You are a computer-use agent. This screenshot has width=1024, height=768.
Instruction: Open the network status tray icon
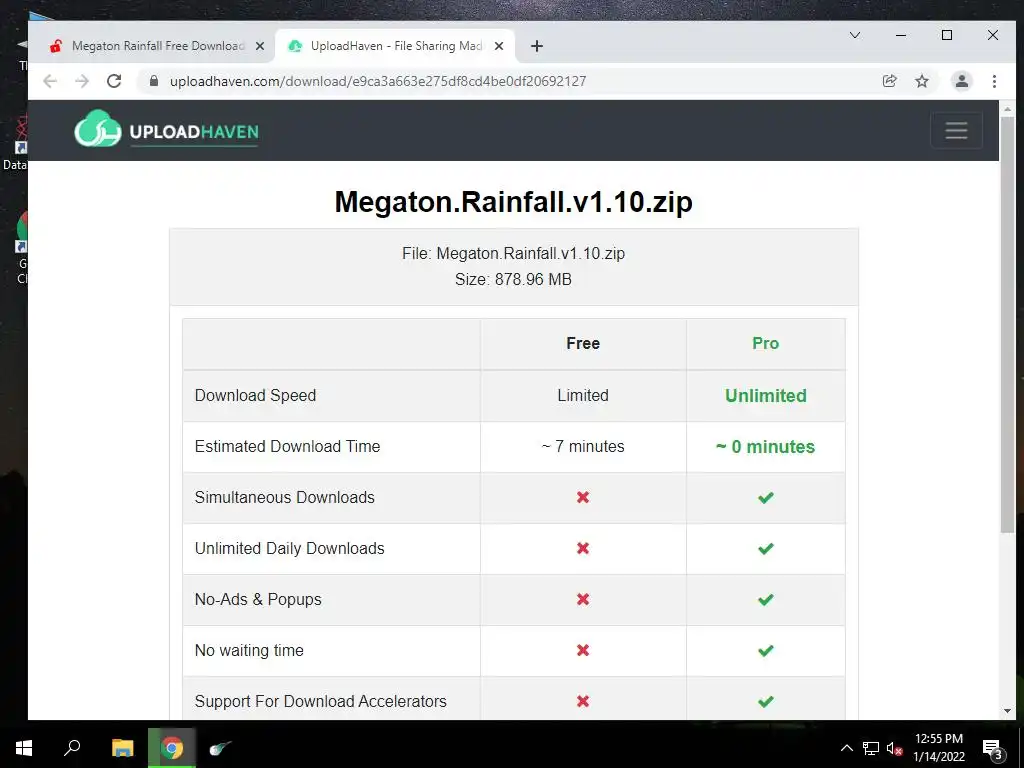[871, 748]
